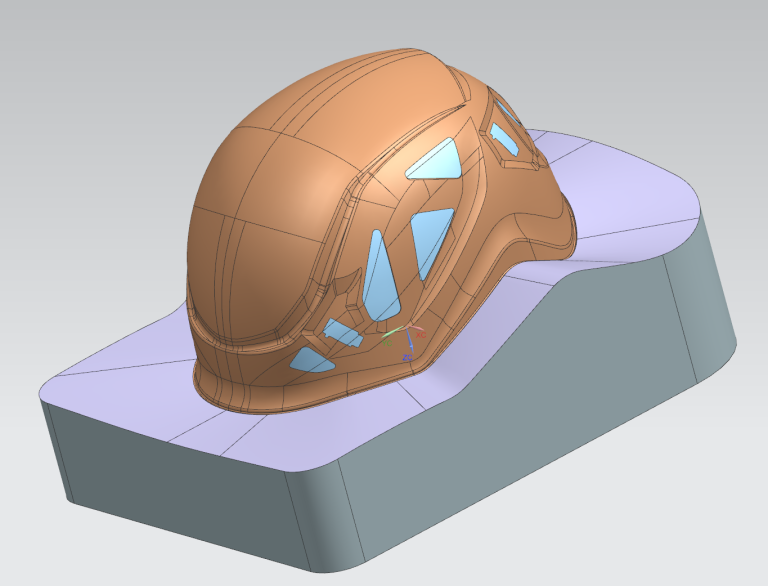
Task: Click the green YC axis label
Action: click(387, 343)
